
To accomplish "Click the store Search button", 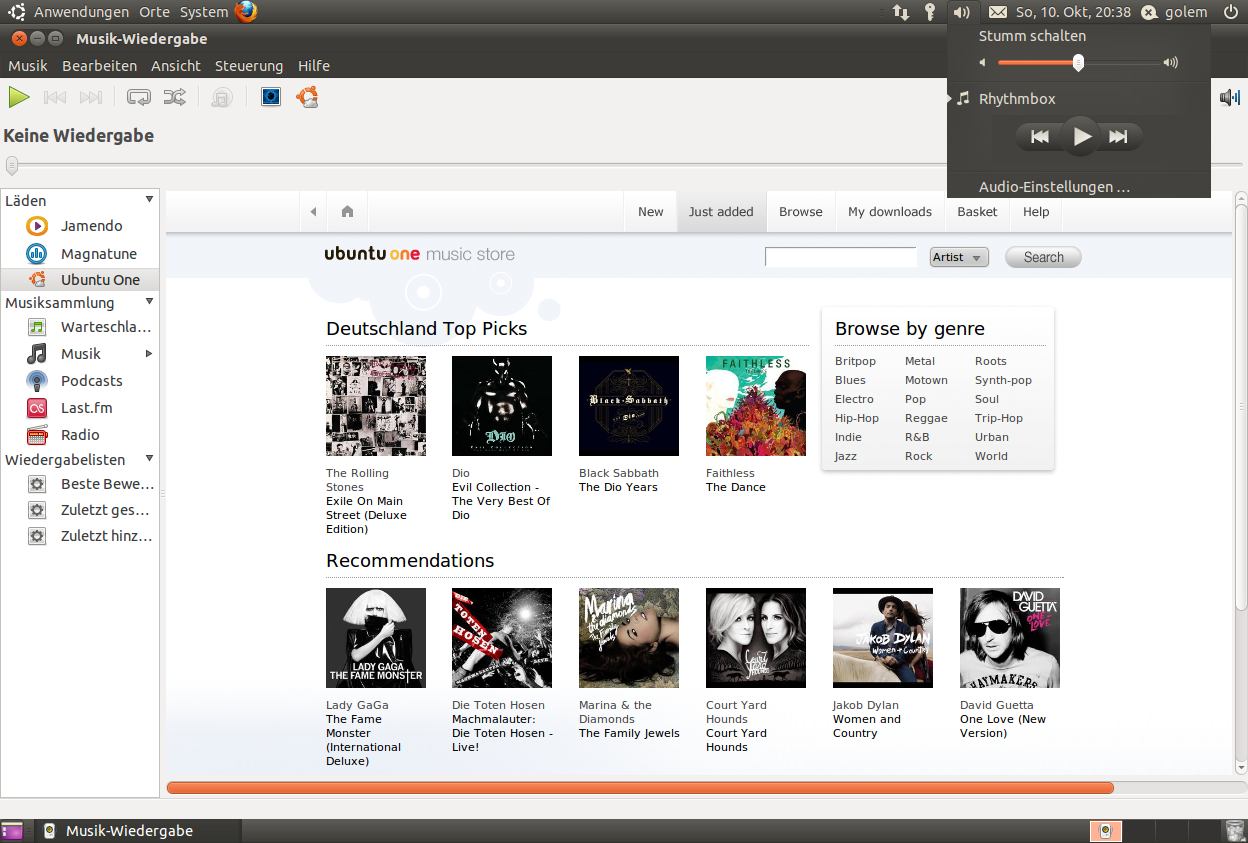I will tap(1043, 257).
